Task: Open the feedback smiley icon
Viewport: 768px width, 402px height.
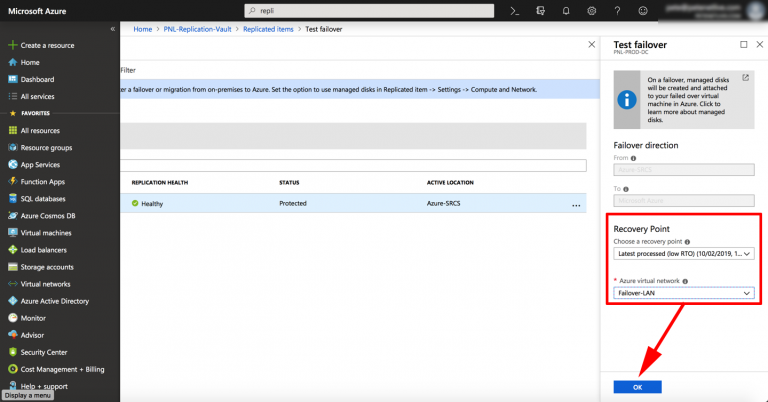Action: coord(643,11)
